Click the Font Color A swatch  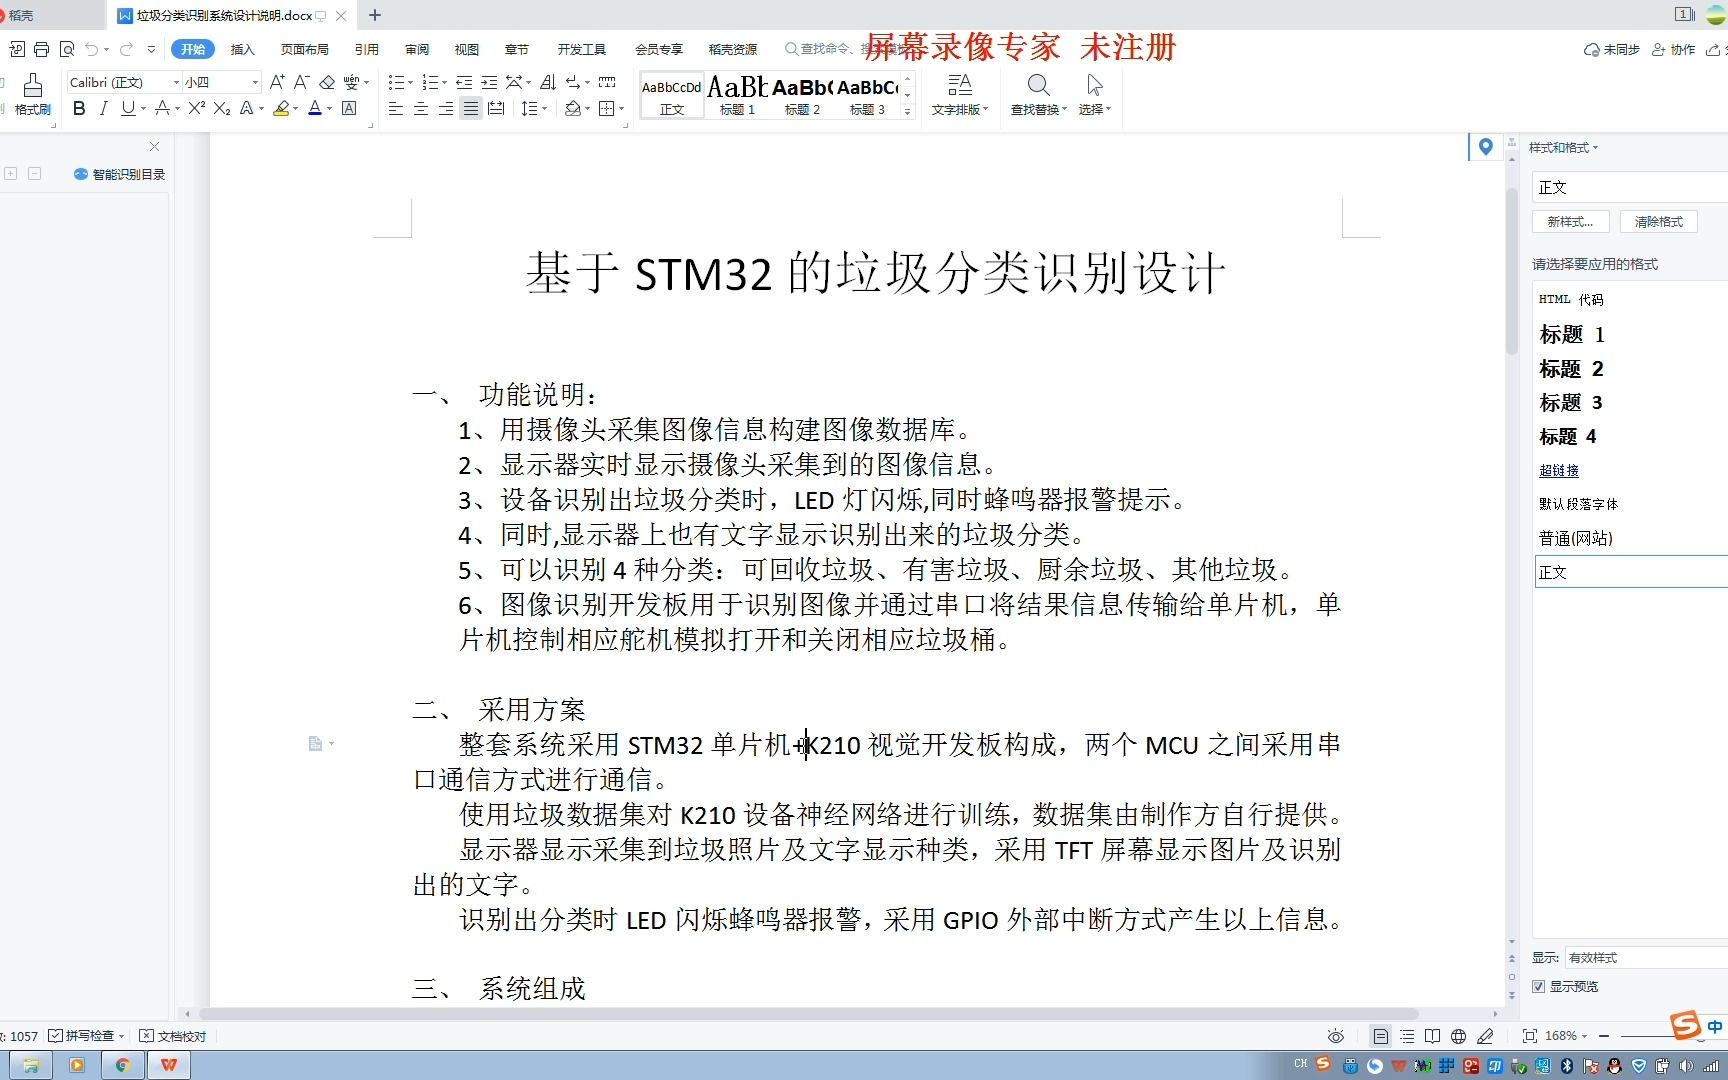(x=315, y=108)
